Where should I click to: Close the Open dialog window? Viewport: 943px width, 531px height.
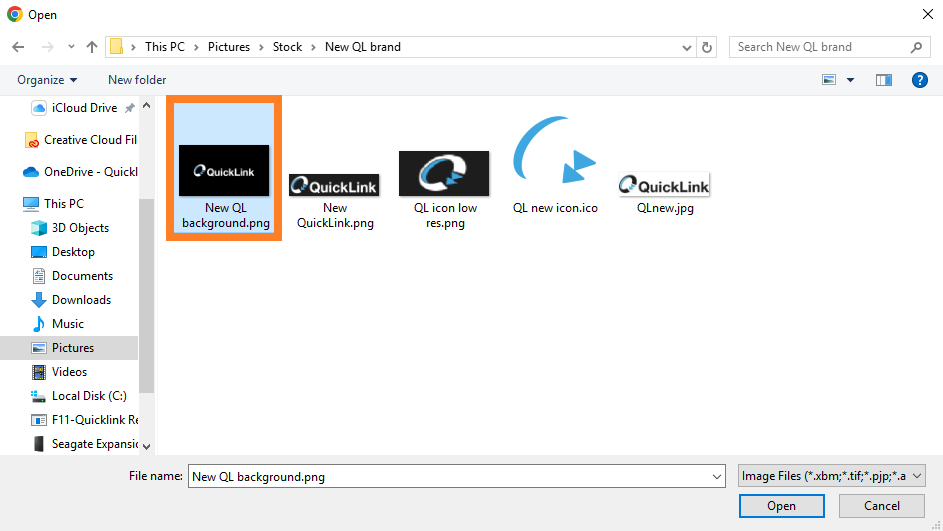point(928,14)
